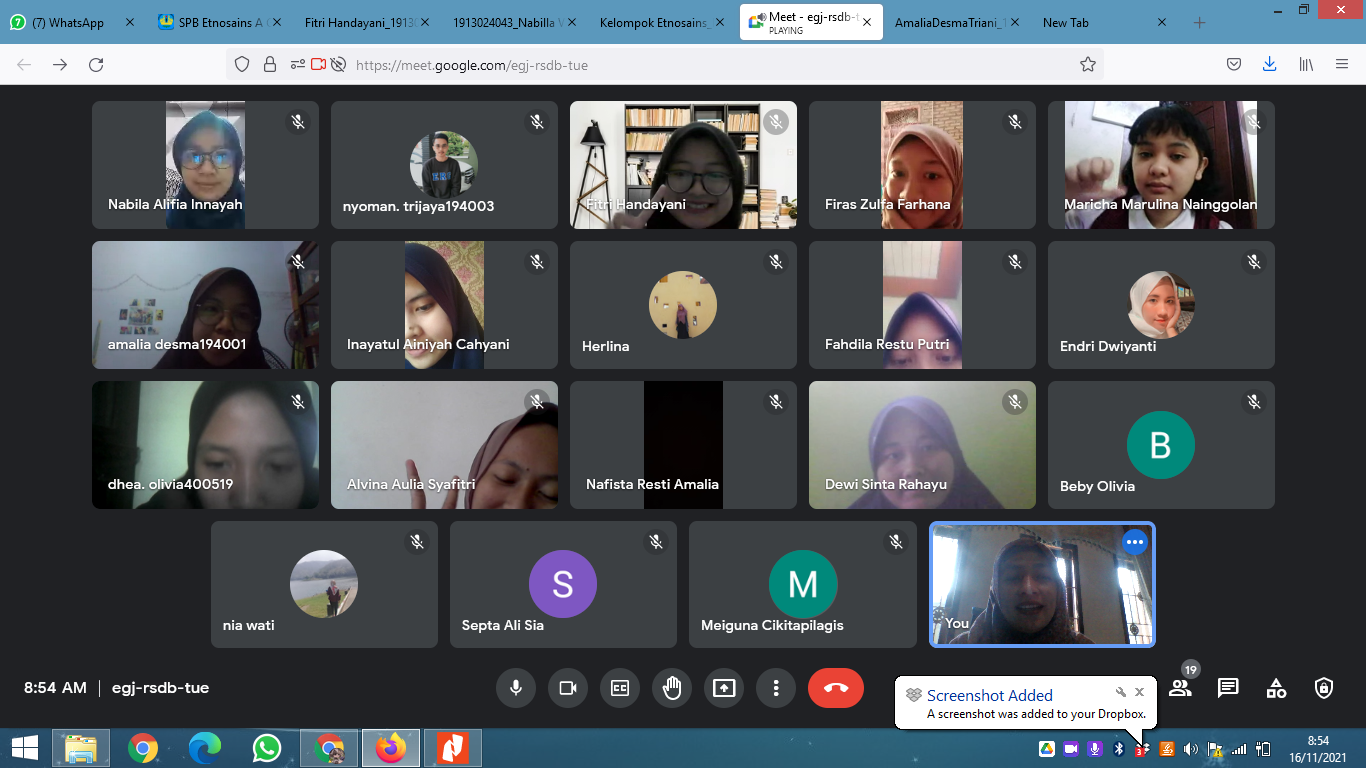Select Fitri Handayani's video tile
The image size is (1366, 768).
click(683, 165)
